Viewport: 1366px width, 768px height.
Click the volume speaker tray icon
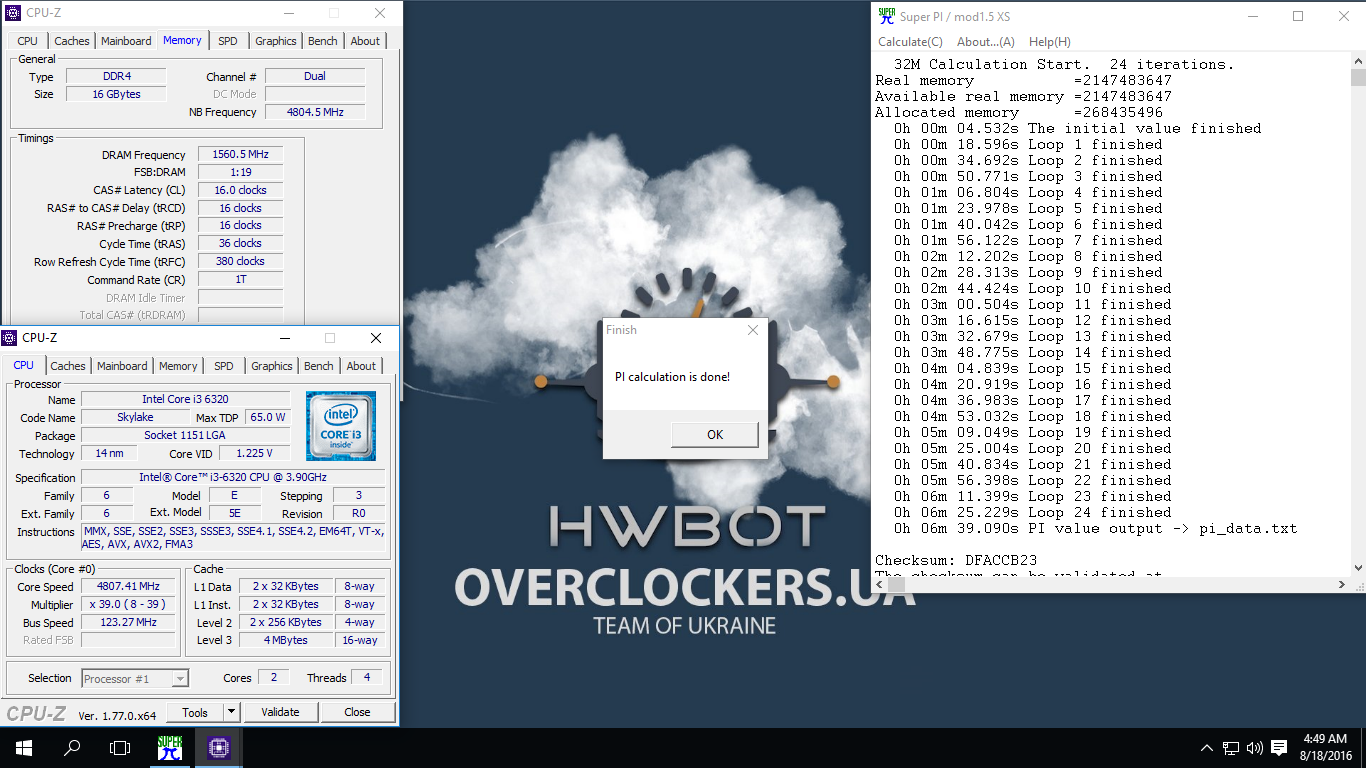tap(1254, 748)
